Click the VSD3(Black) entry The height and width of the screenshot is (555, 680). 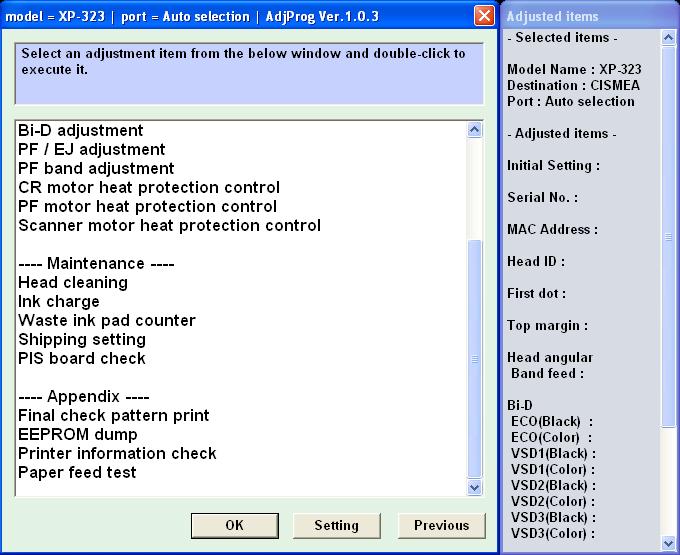point(553,518)
